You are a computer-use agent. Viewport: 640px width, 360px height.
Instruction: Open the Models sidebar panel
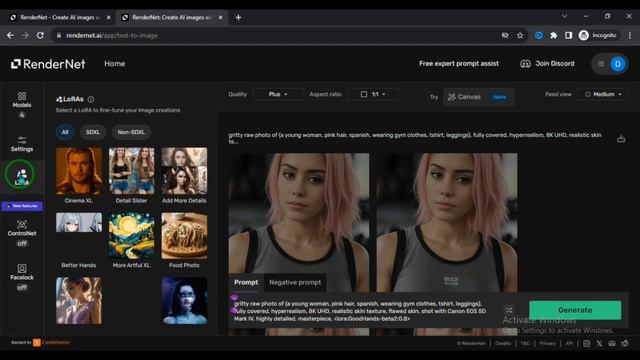pyautogui.click(x=22, y=104)
